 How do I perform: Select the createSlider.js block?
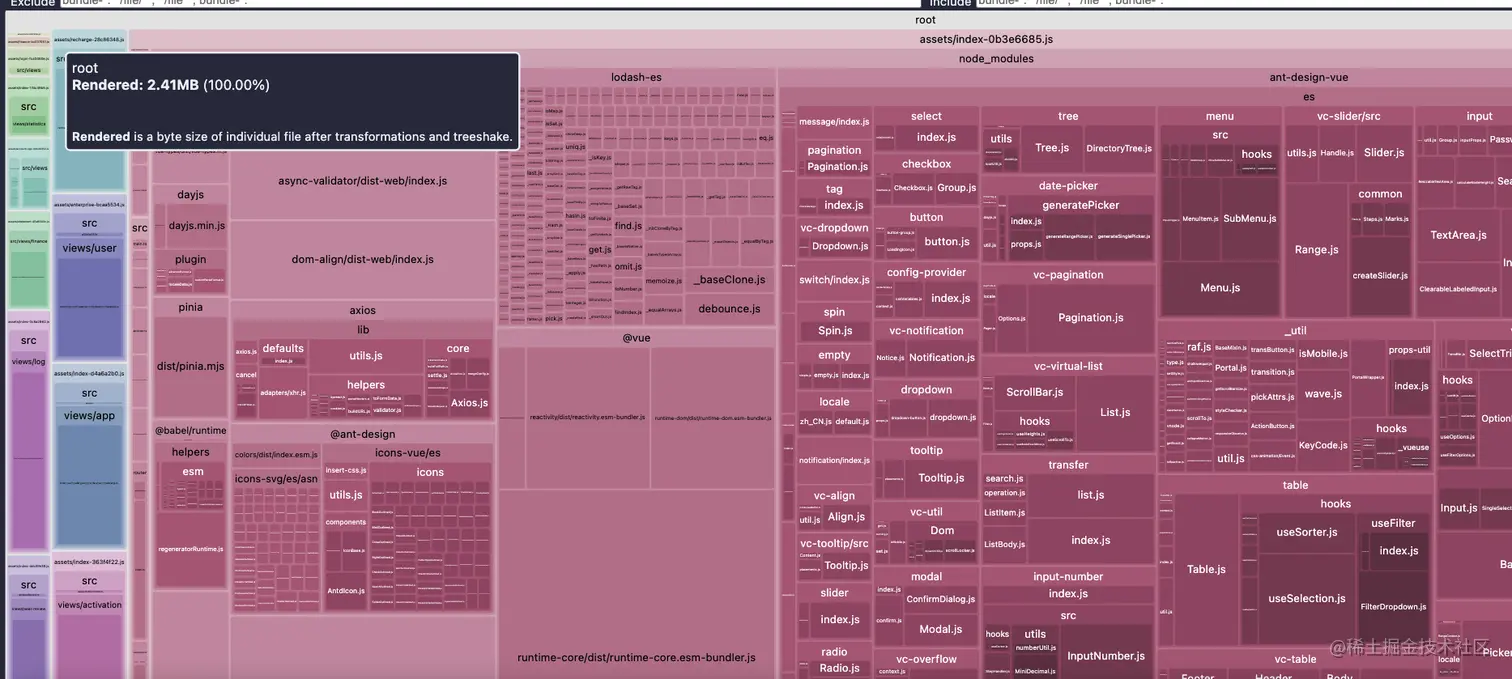coord(1380,276)
